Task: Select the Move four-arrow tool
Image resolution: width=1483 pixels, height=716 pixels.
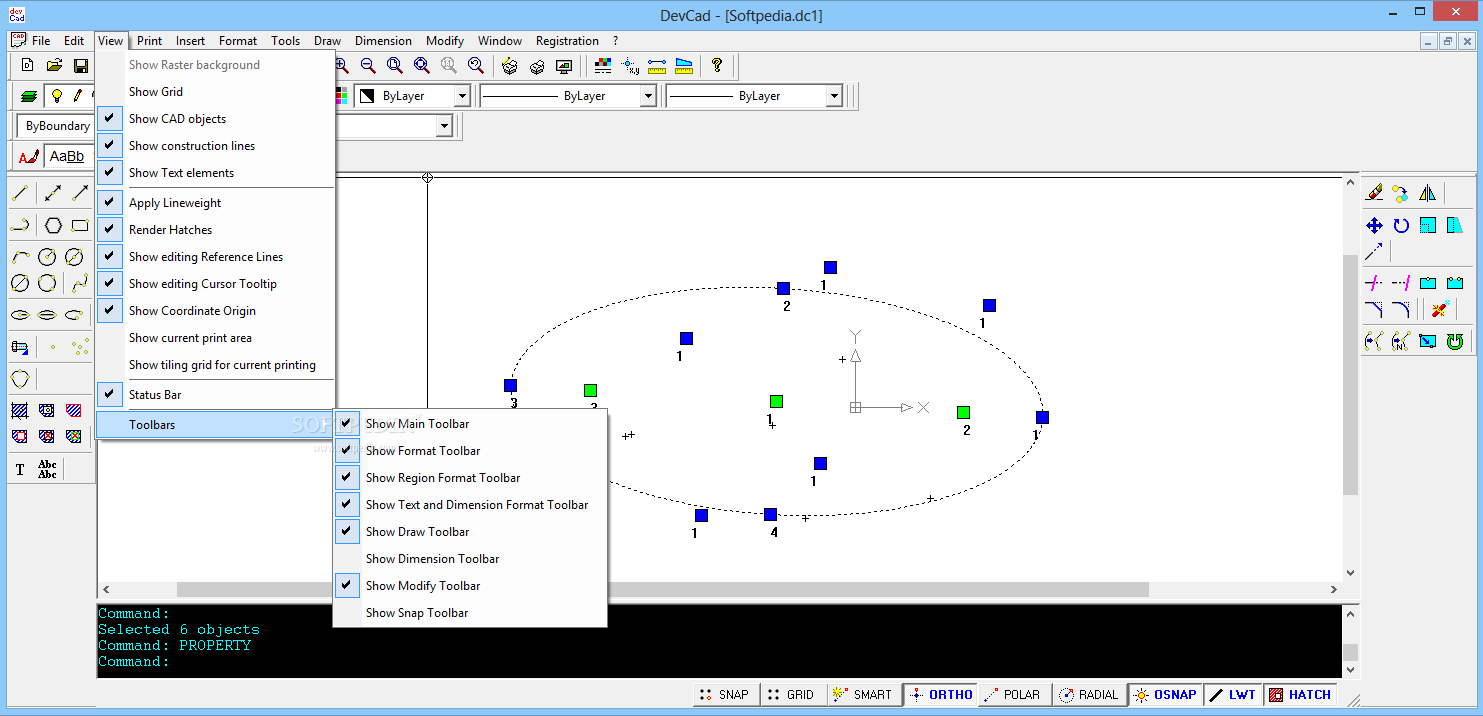Action: (1374, 226)
